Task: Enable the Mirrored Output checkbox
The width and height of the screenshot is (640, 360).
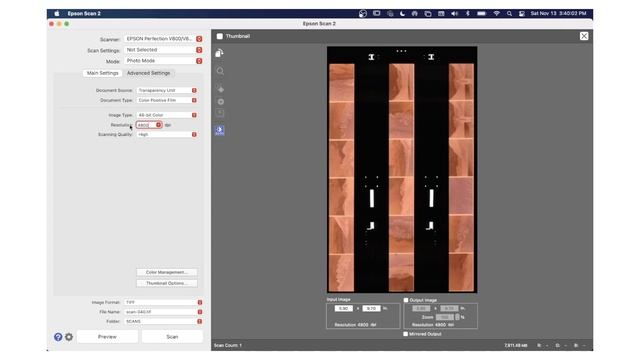Action: click(x=405, y=334)
